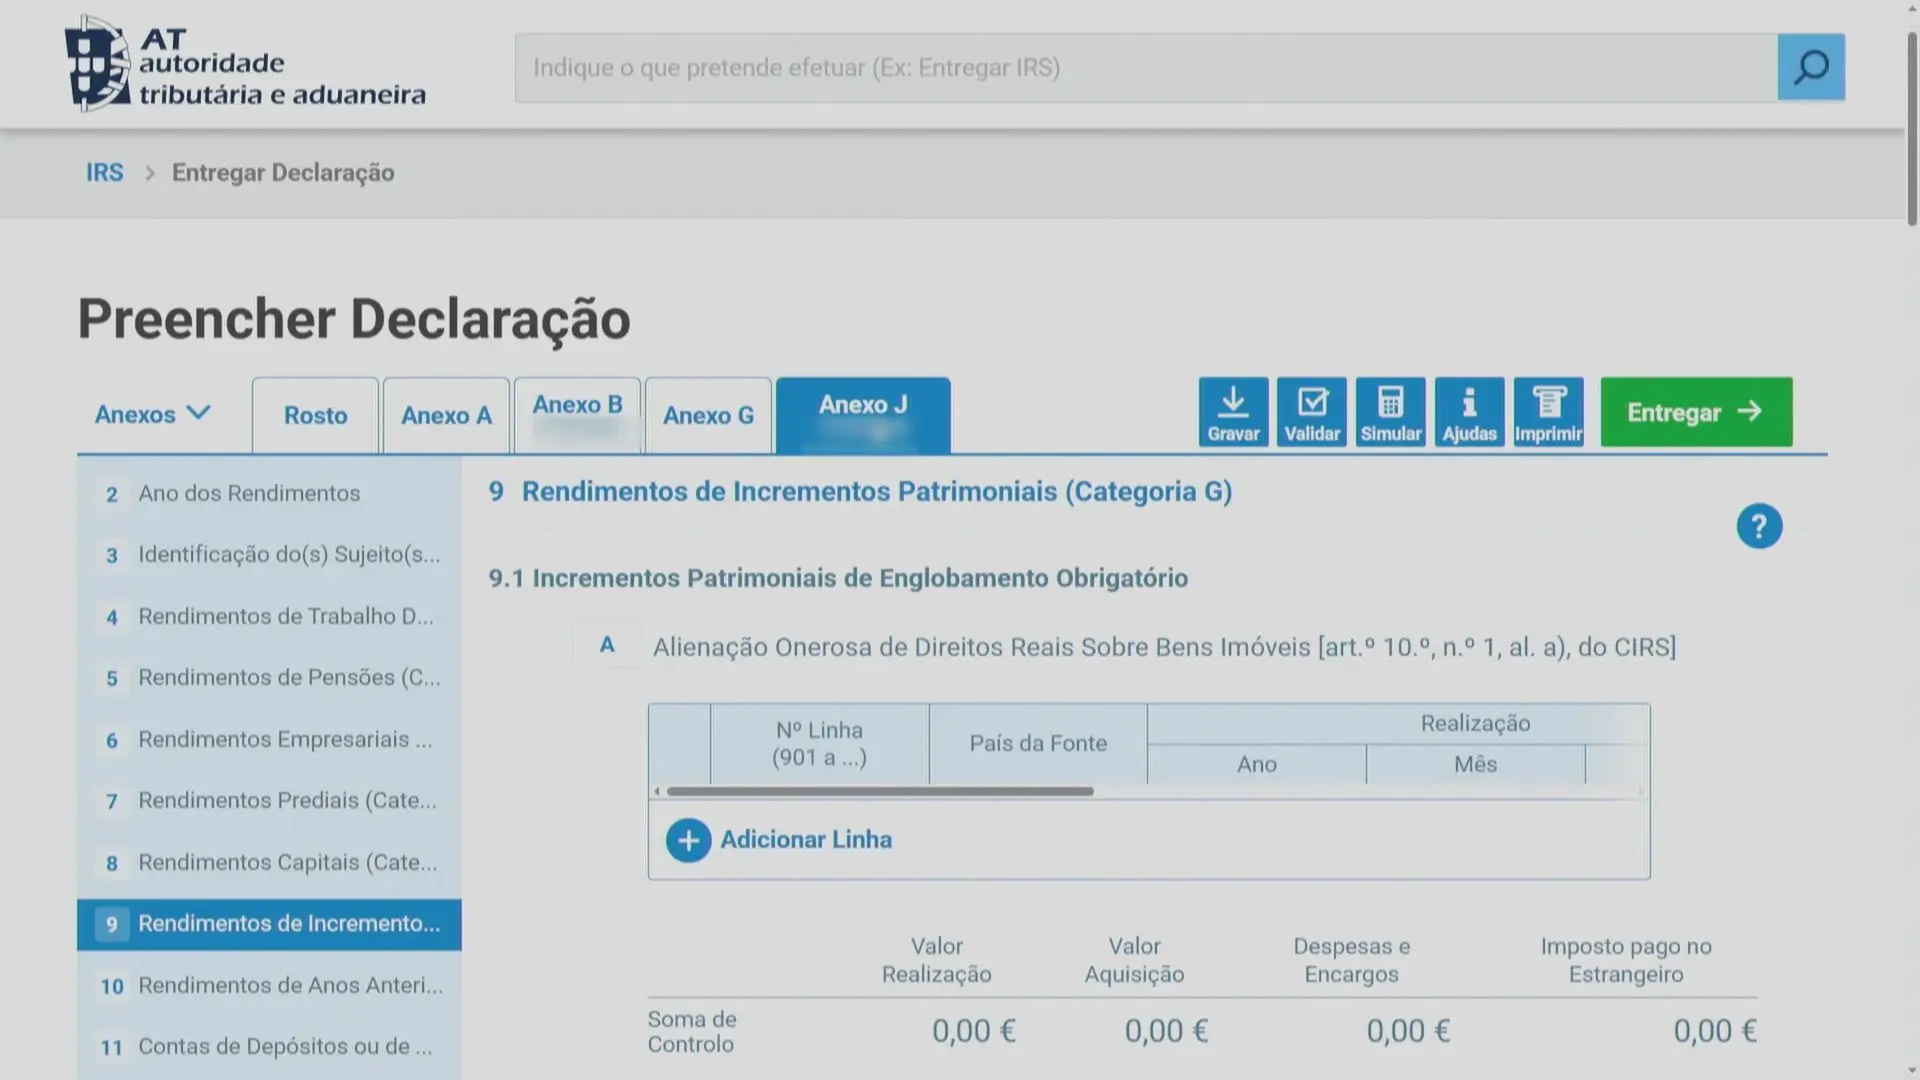The image size is (1920, 1080).
Task: Click the Nº Linha column header
Action: click(x=819, y=744)
